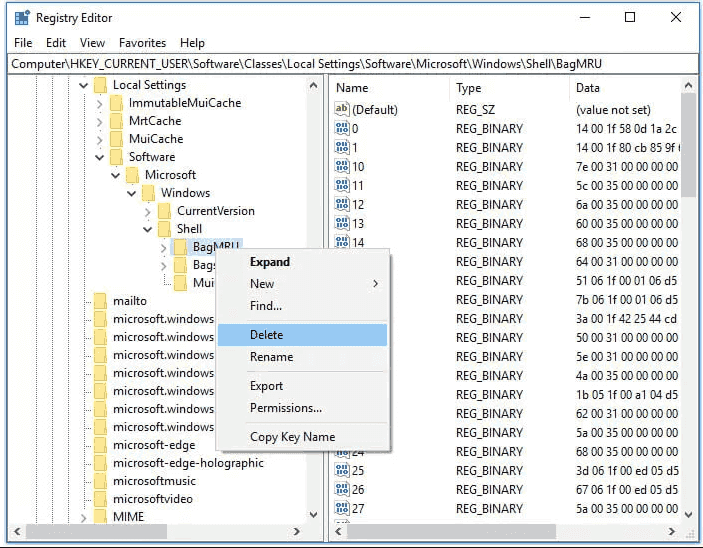Click values pane vertical scrollbar up arrow
The image size is (703, 548).
tap(688, 85)
